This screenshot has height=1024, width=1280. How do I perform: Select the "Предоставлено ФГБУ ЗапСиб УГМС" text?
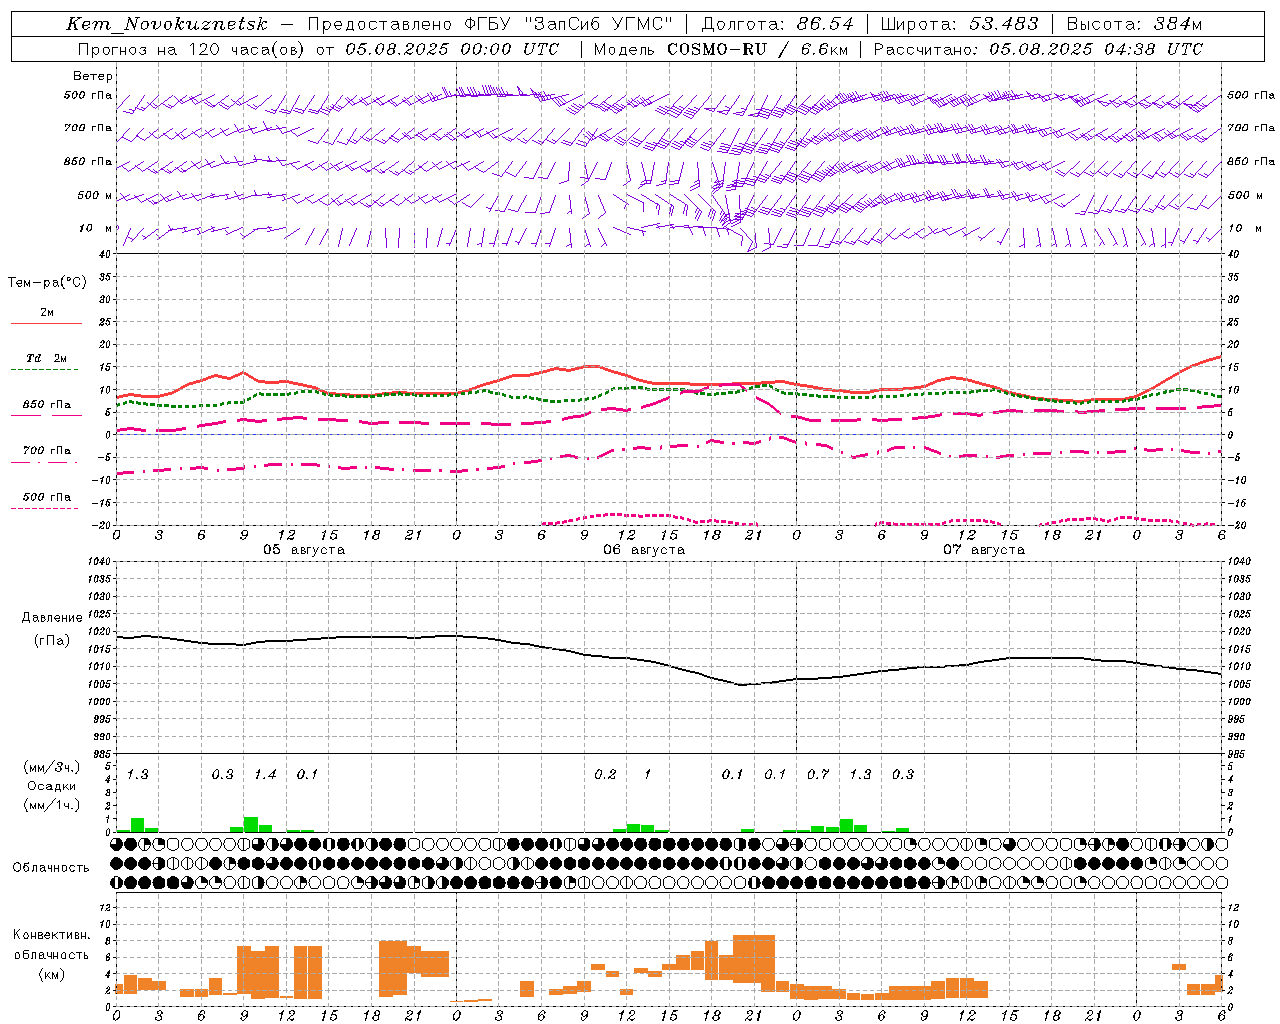[490, 24]
